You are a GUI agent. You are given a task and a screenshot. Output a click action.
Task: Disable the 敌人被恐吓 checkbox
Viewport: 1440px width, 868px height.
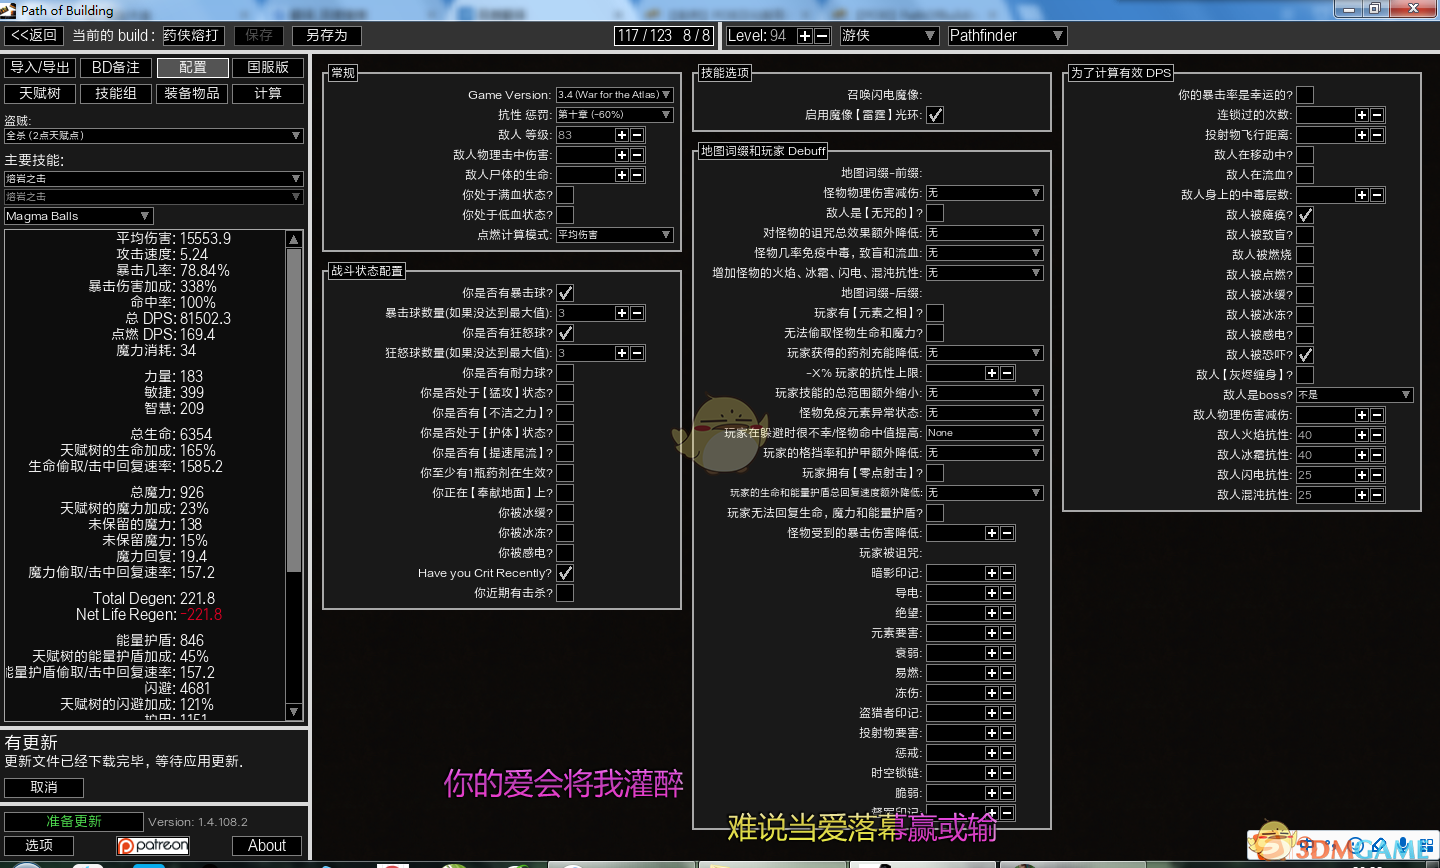(1305, 355)
